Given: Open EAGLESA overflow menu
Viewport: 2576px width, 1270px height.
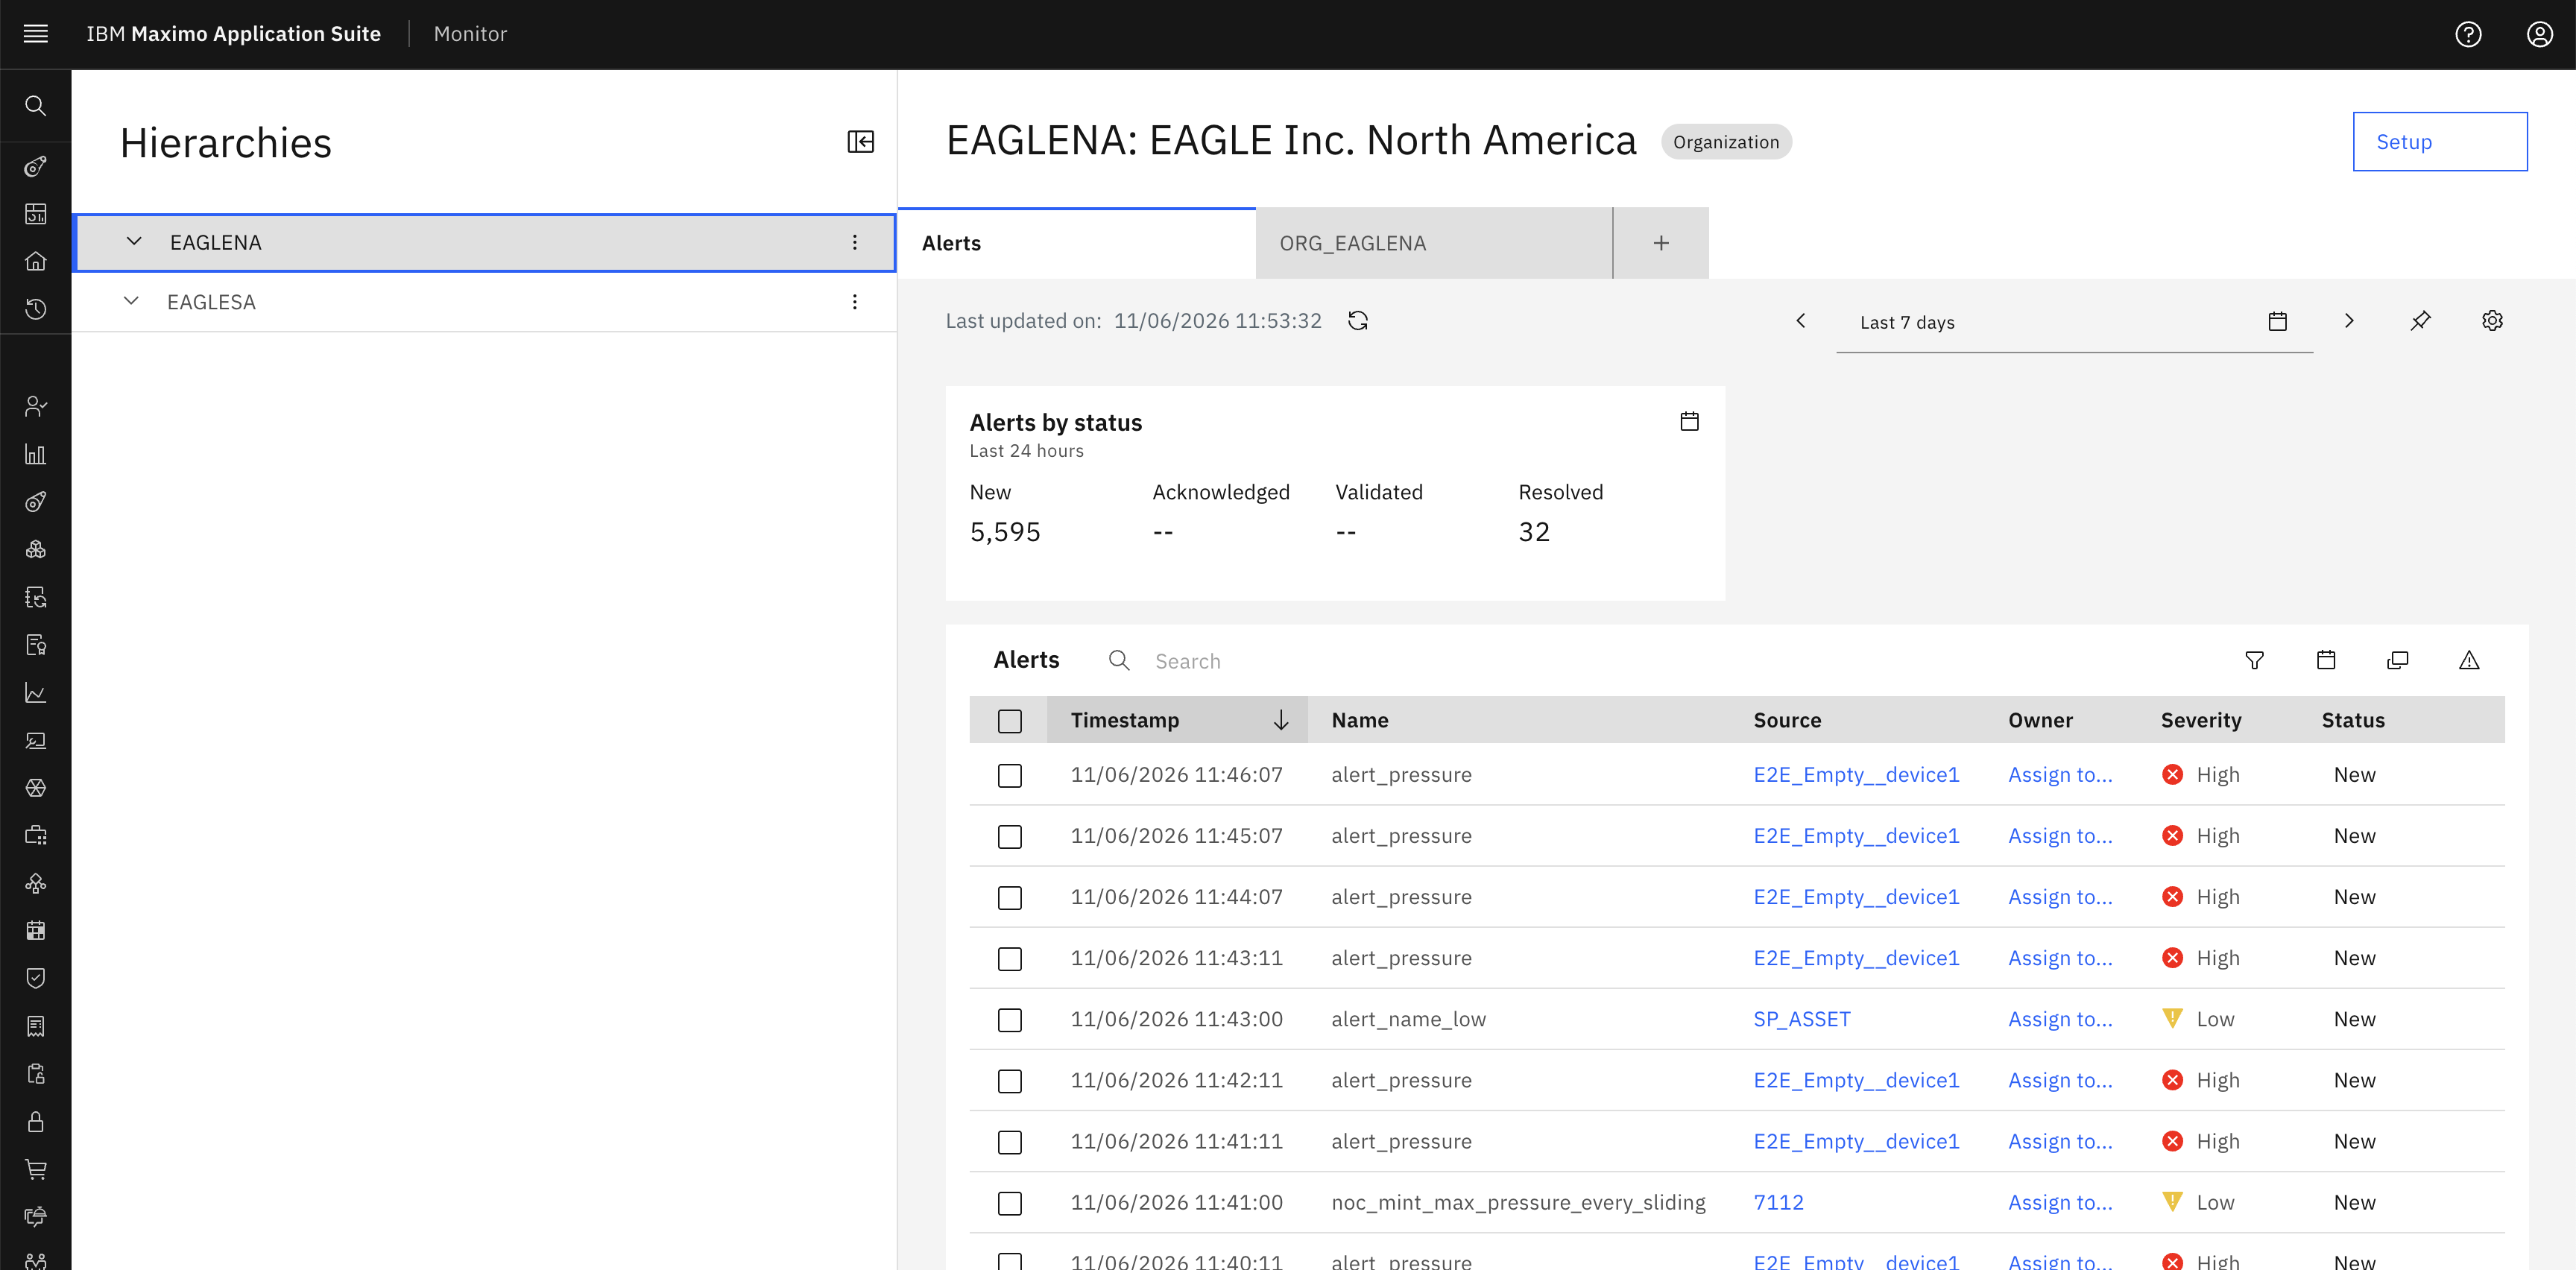Looking at the screenshot, I should pos(855,302).
